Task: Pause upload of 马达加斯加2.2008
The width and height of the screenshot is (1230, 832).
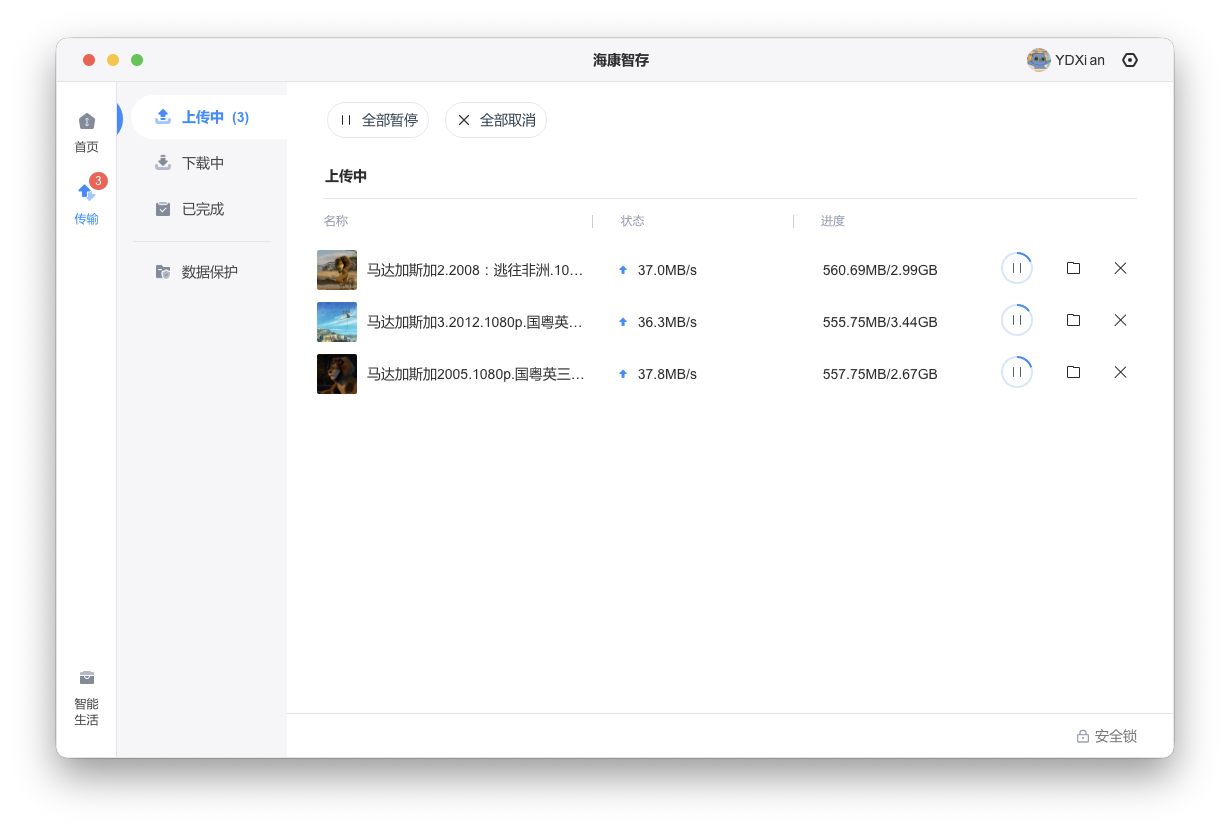Action: (1017, 268)
